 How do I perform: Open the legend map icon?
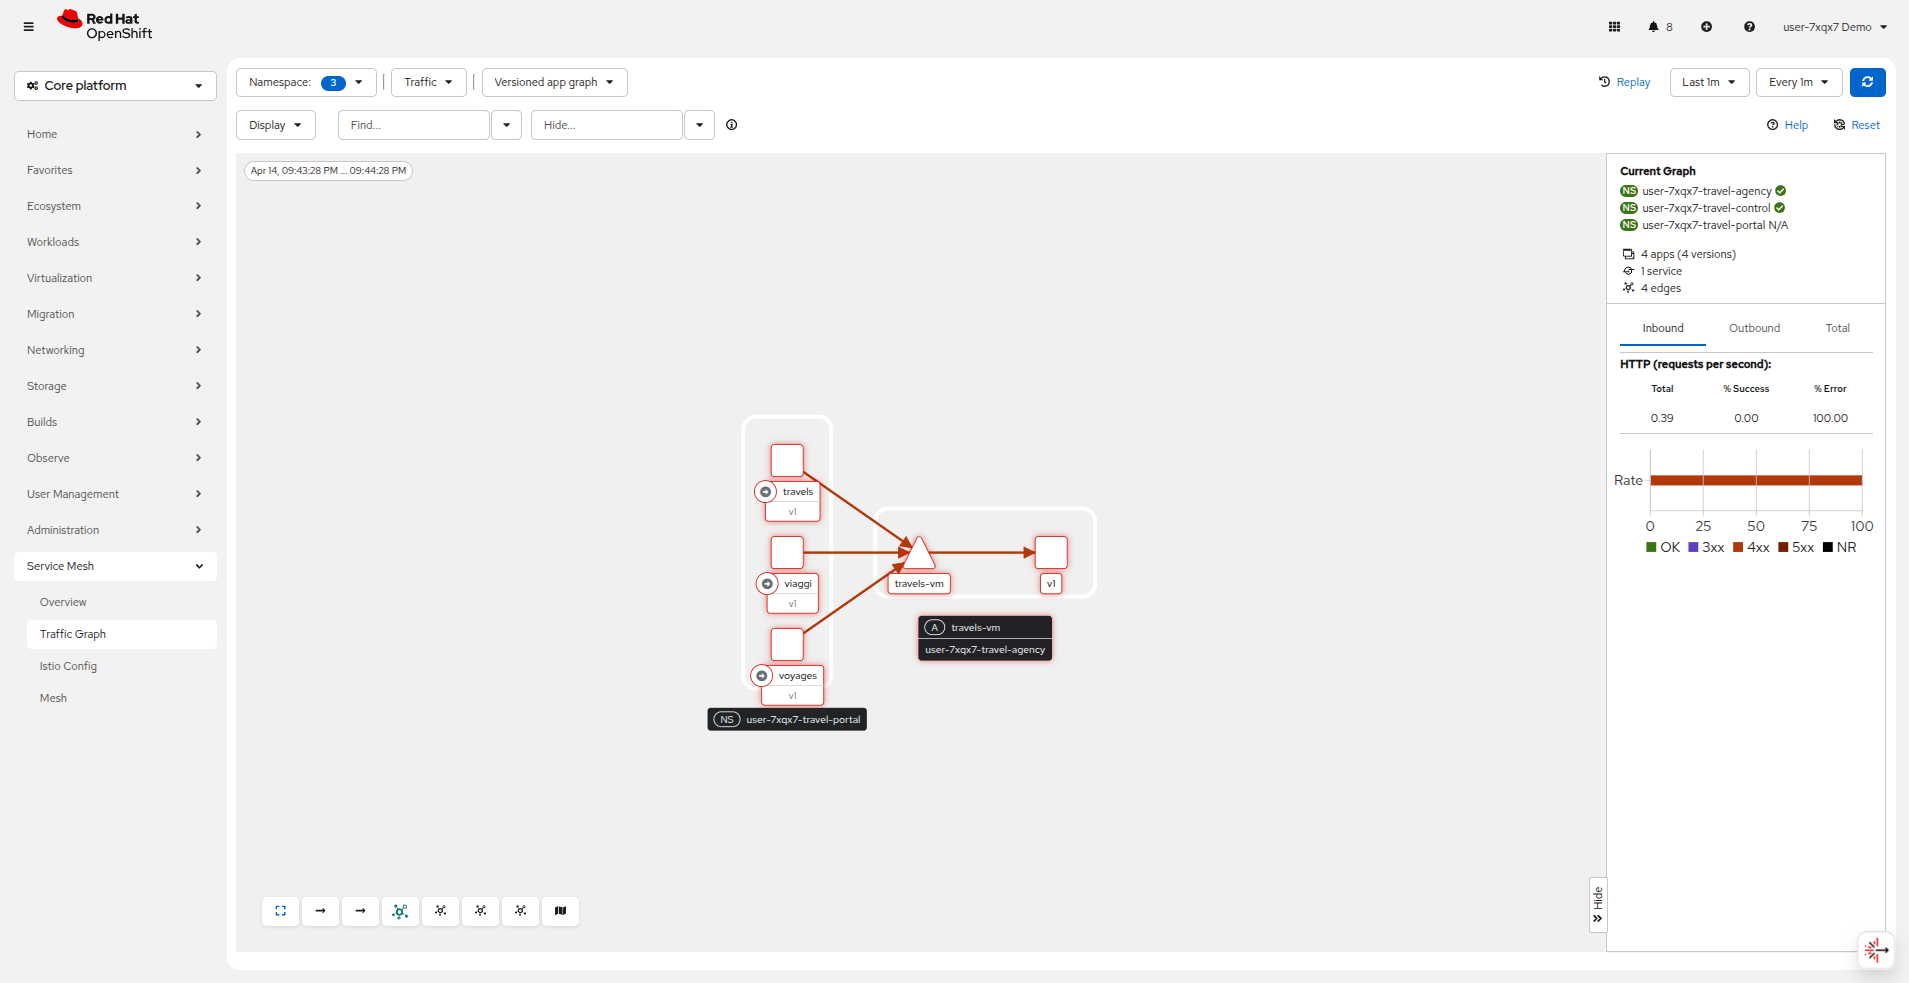[x=560, y=911]
